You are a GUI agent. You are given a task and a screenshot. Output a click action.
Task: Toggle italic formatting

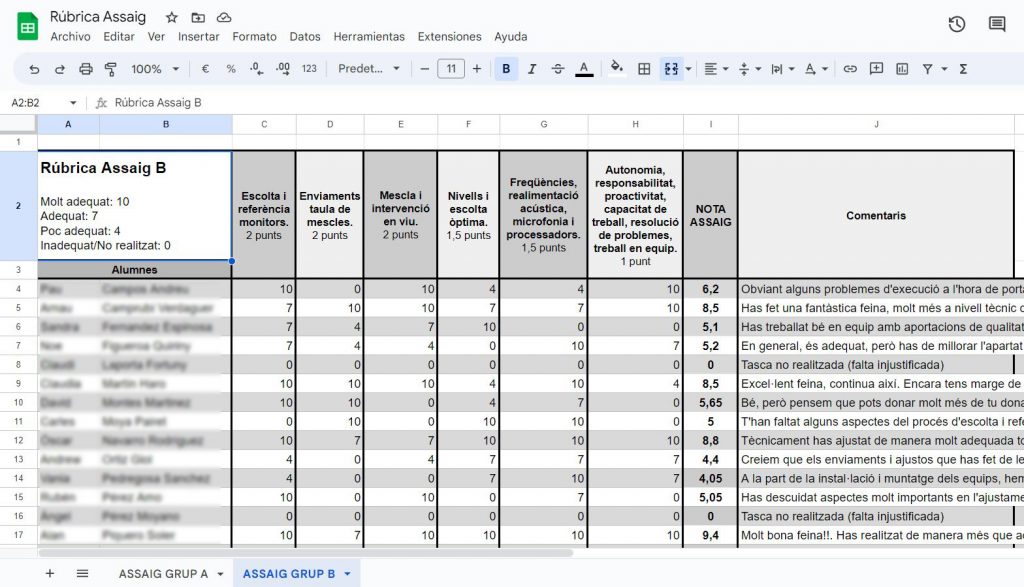pos(532,69)
